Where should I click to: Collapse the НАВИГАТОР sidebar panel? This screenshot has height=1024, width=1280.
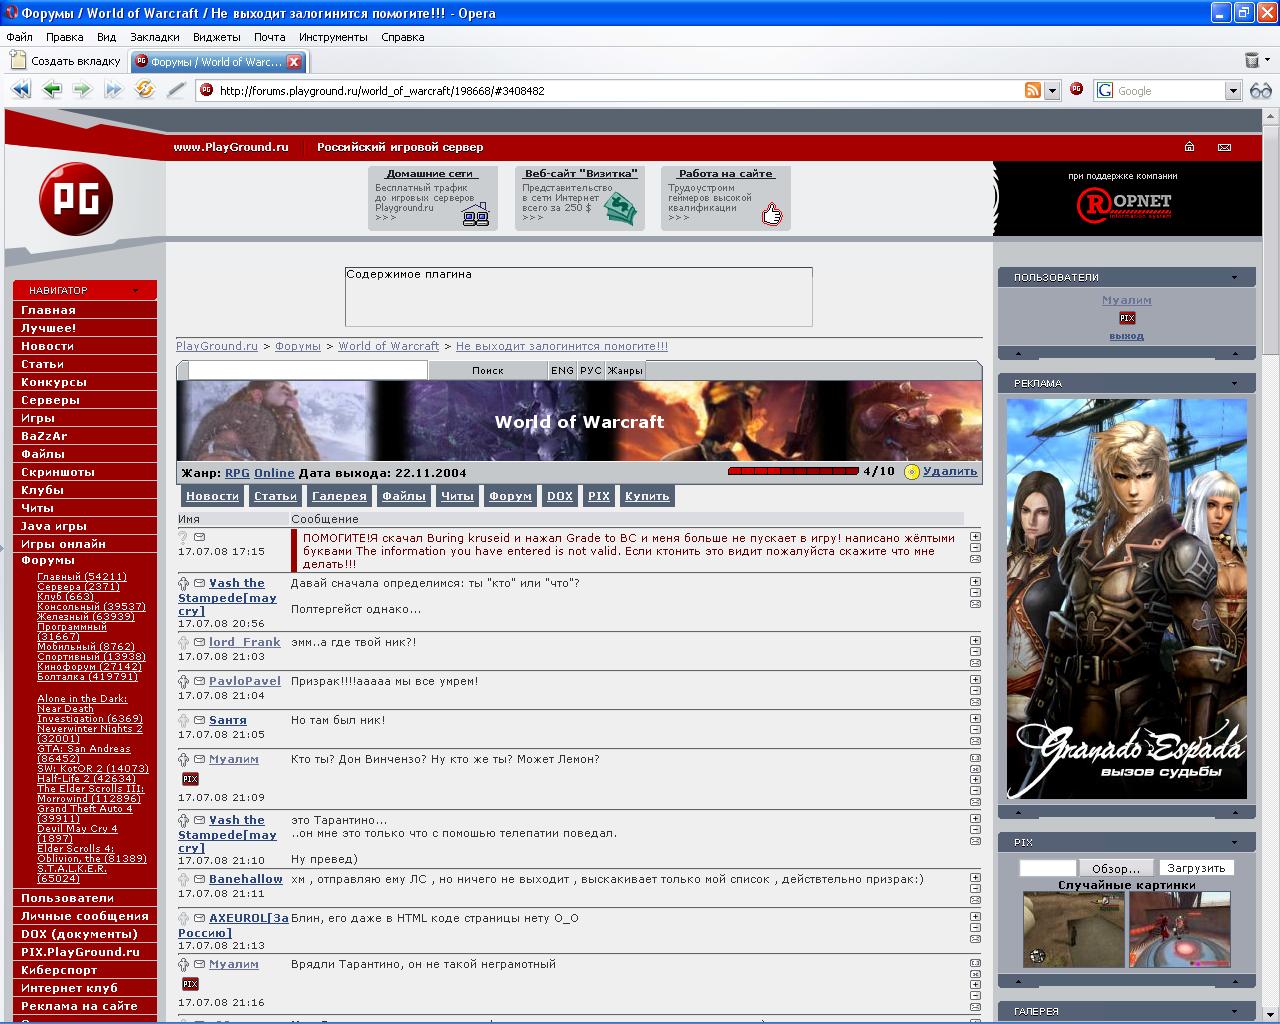[135, 290]
